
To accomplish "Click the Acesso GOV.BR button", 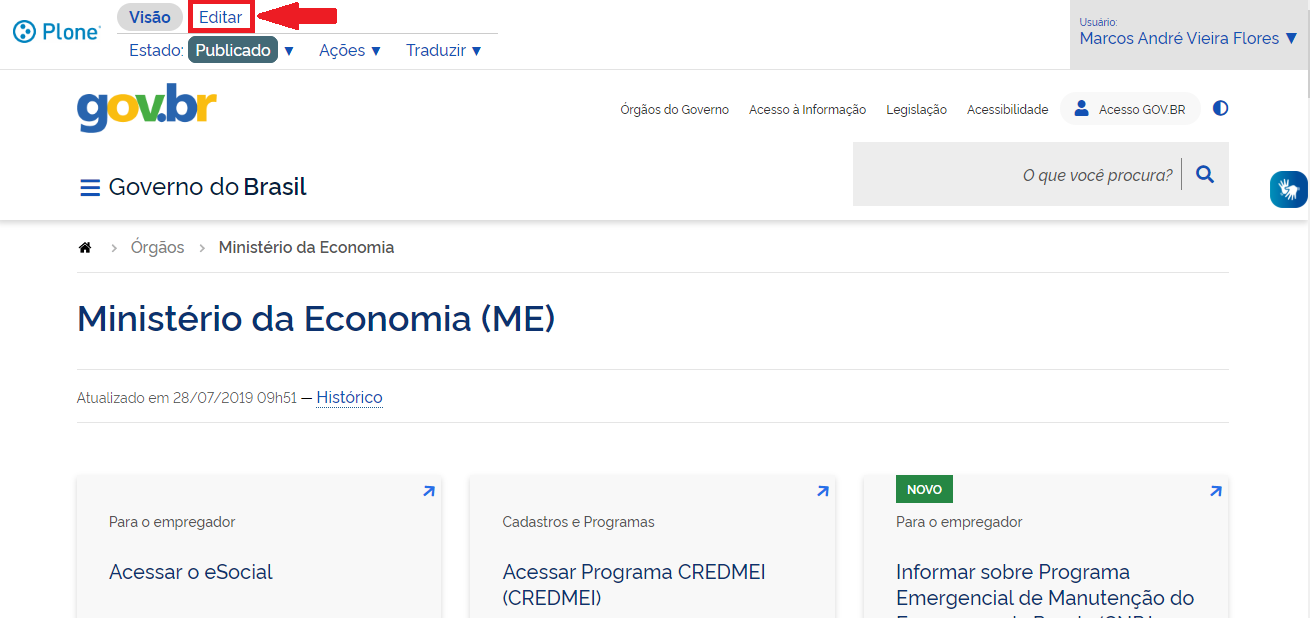I will click(x=1130, y=109).
